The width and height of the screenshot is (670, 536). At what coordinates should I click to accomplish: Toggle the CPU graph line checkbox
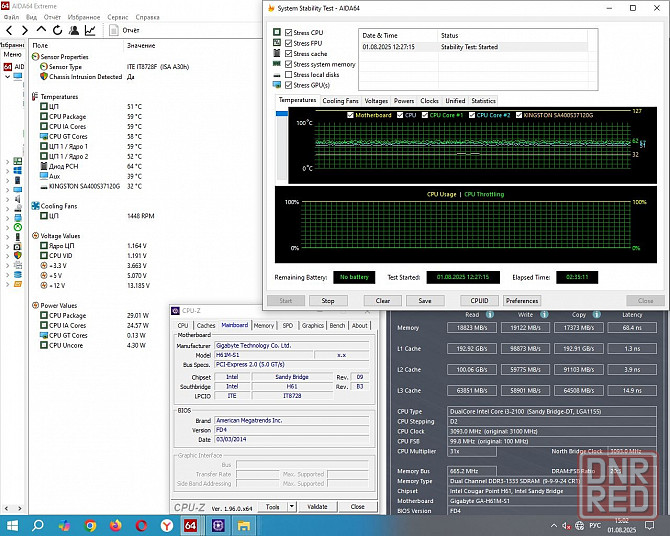click(400, 115)
